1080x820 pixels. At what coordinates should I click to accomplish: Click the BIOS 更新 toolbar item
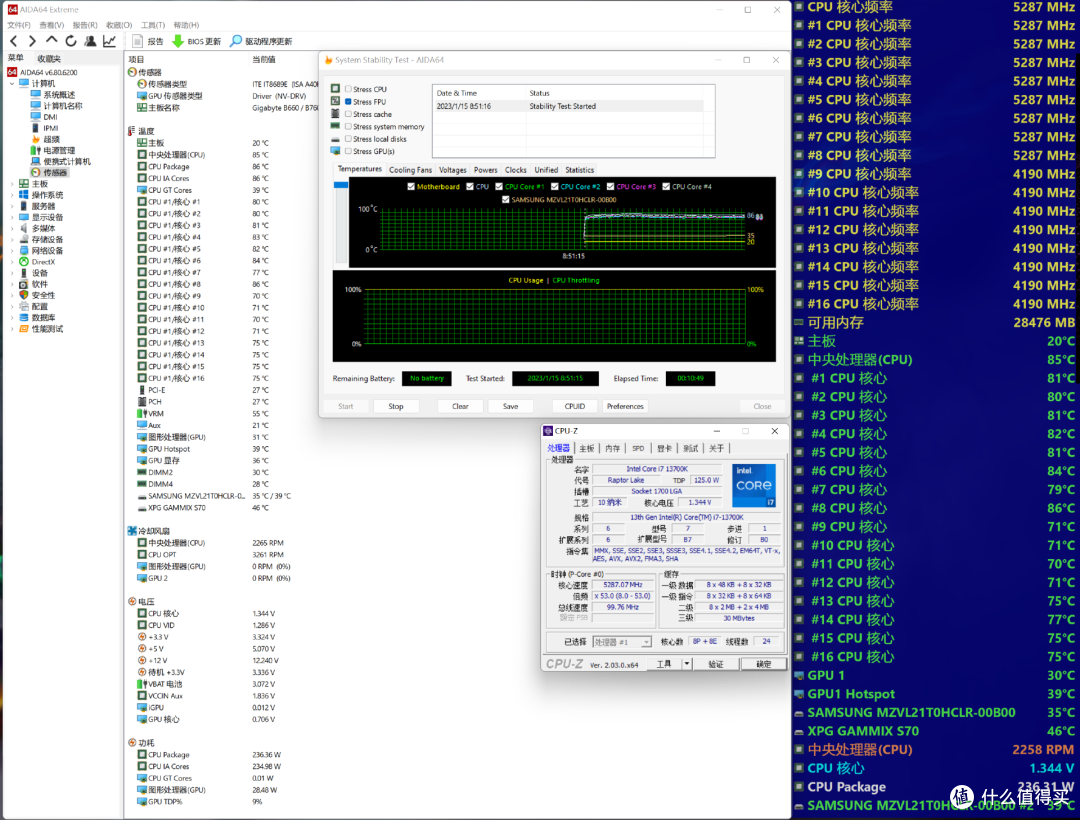point(196,41)
